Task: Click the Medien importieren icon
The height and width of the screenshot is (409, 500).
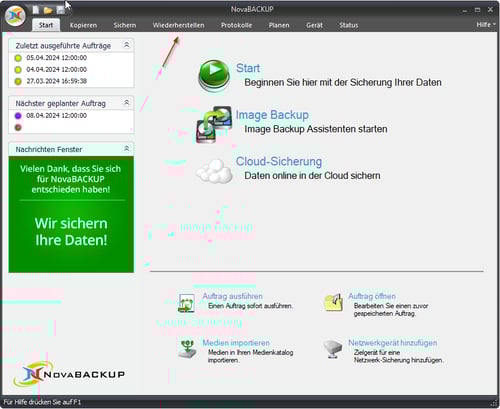Action: pos(187,349)
